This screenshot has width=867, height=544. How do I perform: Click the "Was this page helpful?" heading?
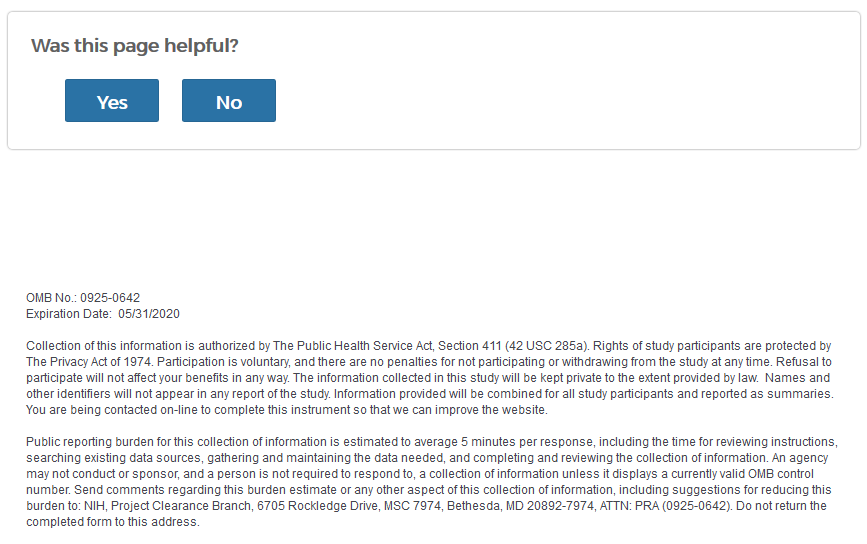pos(135,46)
